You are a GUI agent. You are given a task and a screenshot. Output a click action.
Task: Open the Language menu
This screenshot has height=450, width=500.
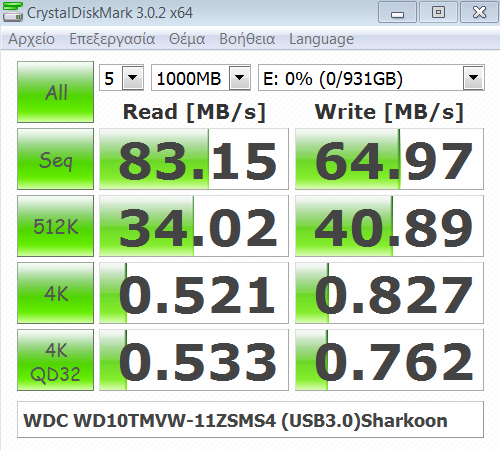point(321,39)
